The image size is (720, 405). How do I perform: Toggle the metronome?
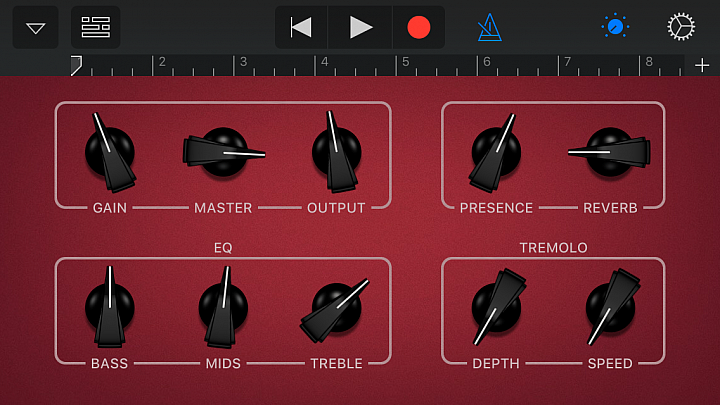click(489, 28)
